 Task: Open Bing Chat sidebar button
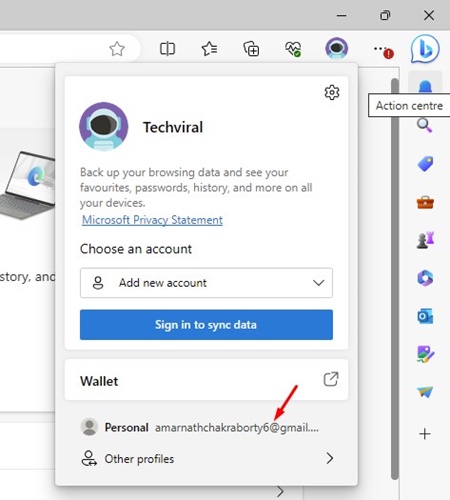click(425, 49)
